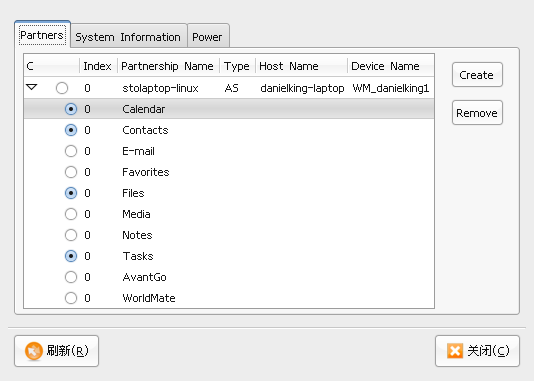Open the System Information tab
The height and width of the screenshot is (381, 534).
point(128,36)
